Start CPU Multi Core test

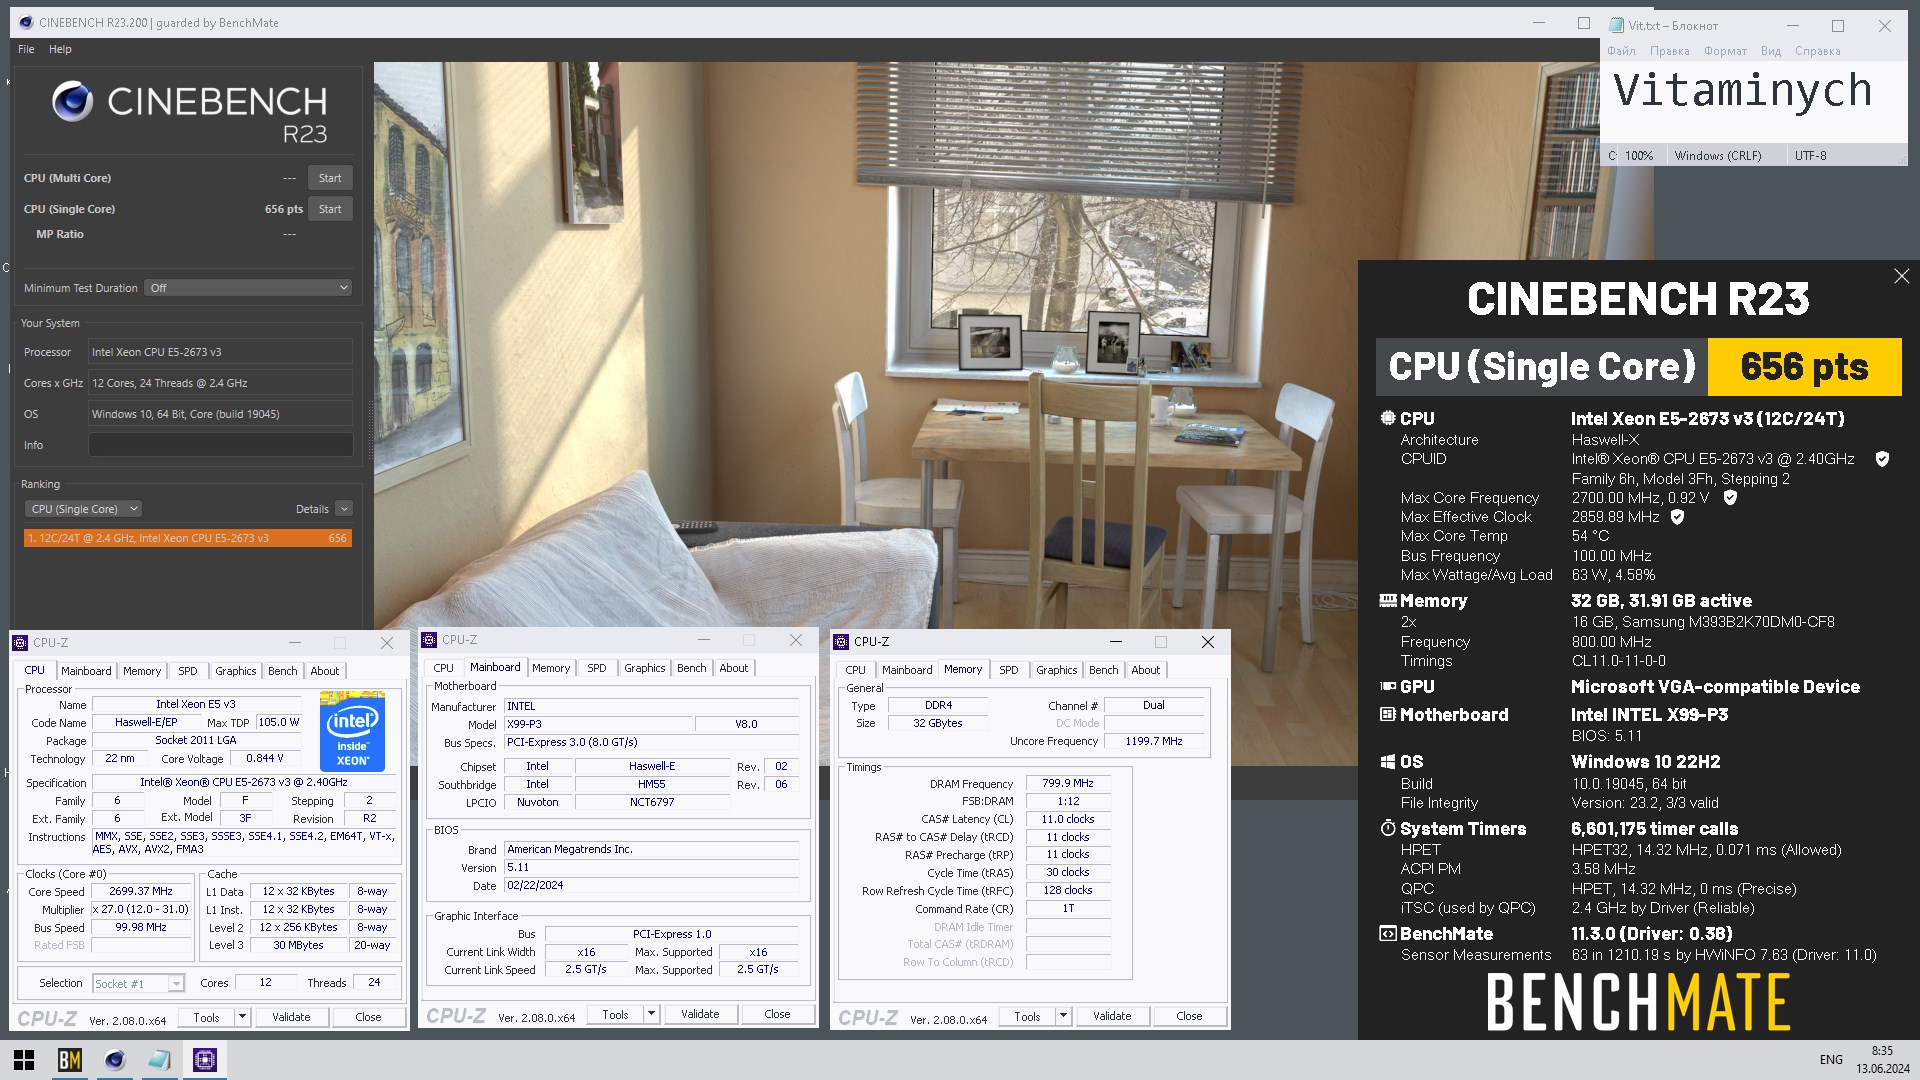point(330,178)
